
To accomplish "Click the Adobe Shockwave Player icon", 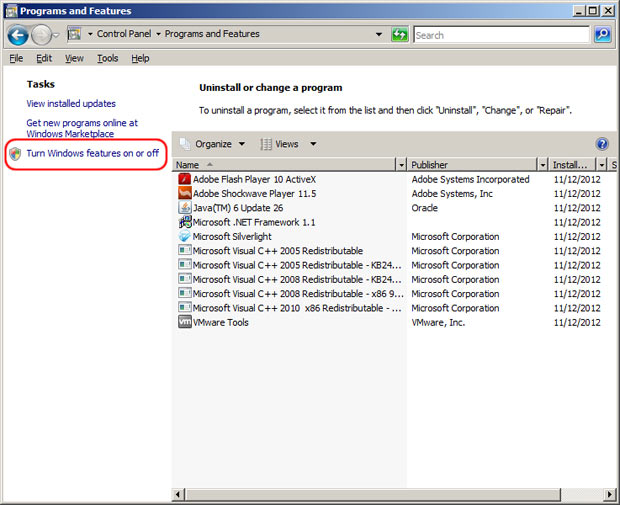I will (x=185, y=193).
